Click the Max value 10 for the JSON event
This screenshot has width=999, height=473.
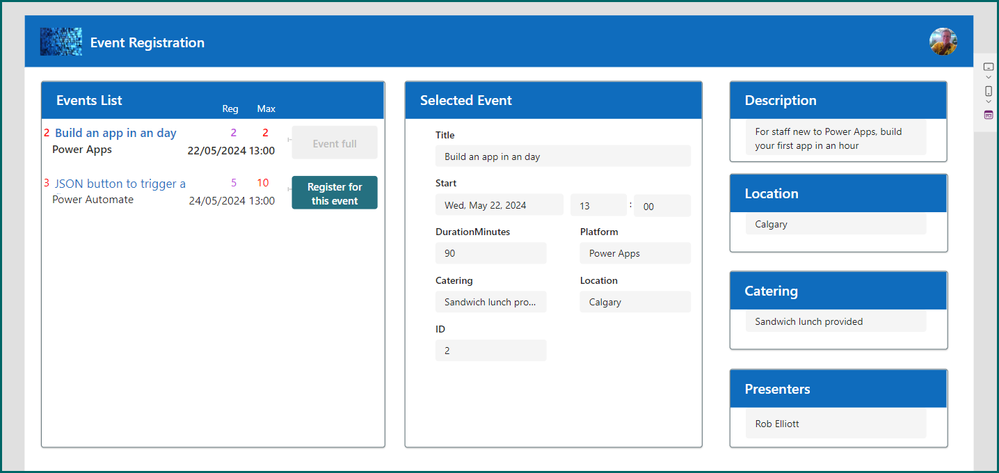(263, 183)
